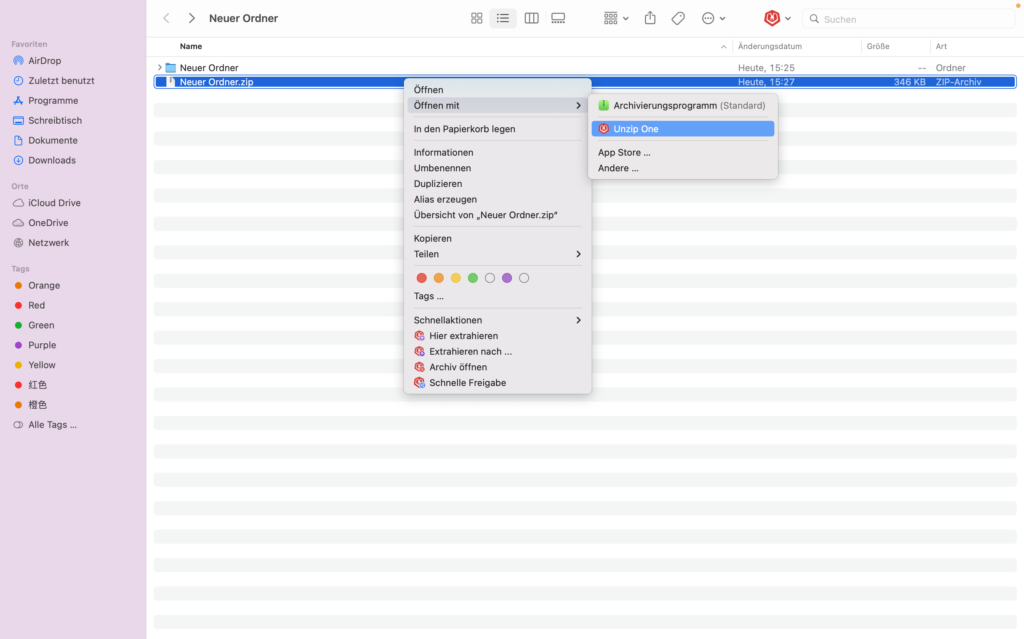Select In den Papierkorb legen

(464, 129)
